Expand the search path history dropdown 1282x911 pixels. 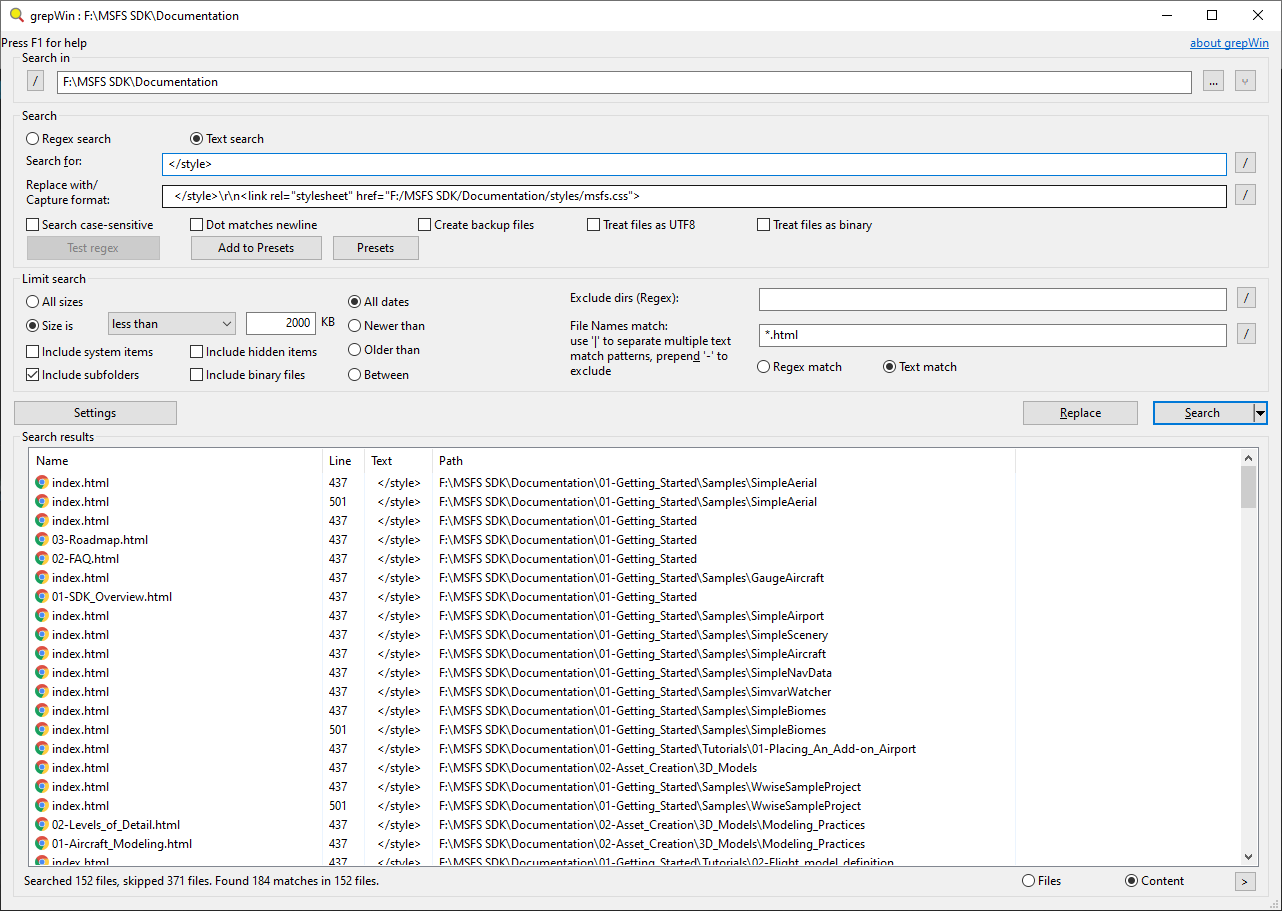tap(1245, 82)
